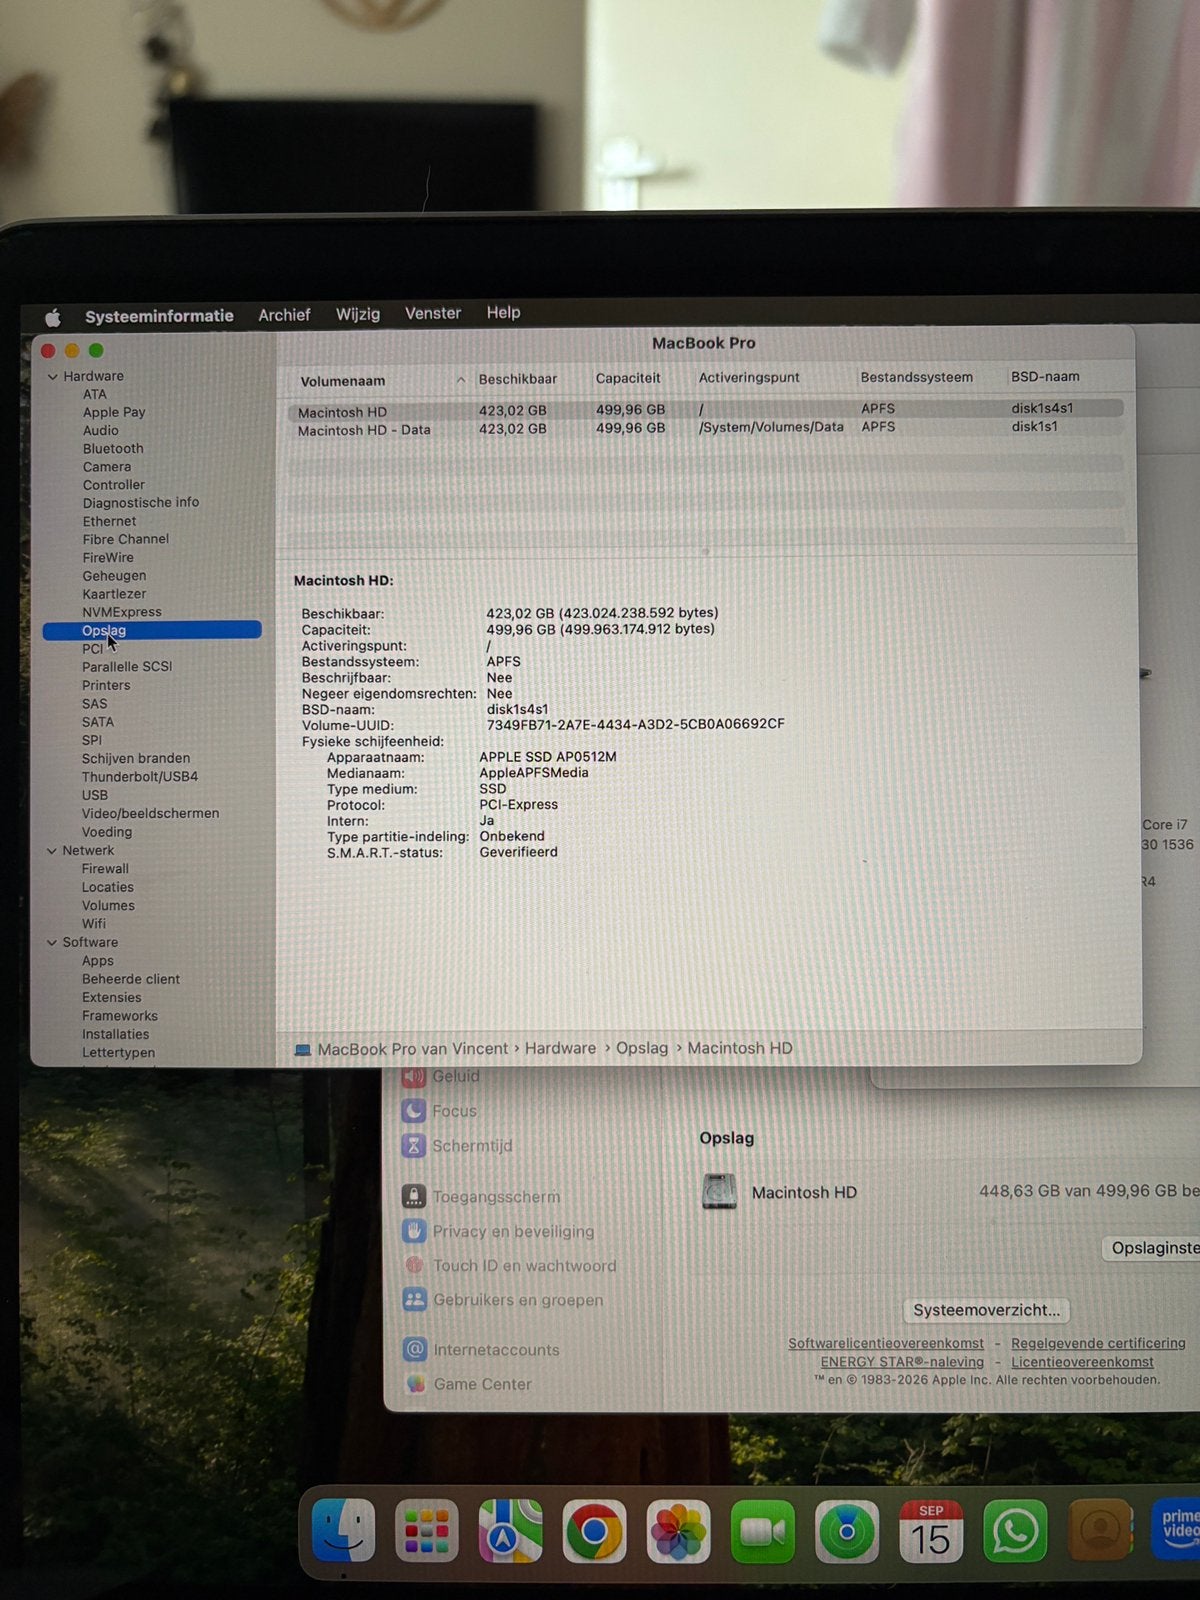
Task: Open Photos app from the Dock
Action: click(x=678, y=1531)
